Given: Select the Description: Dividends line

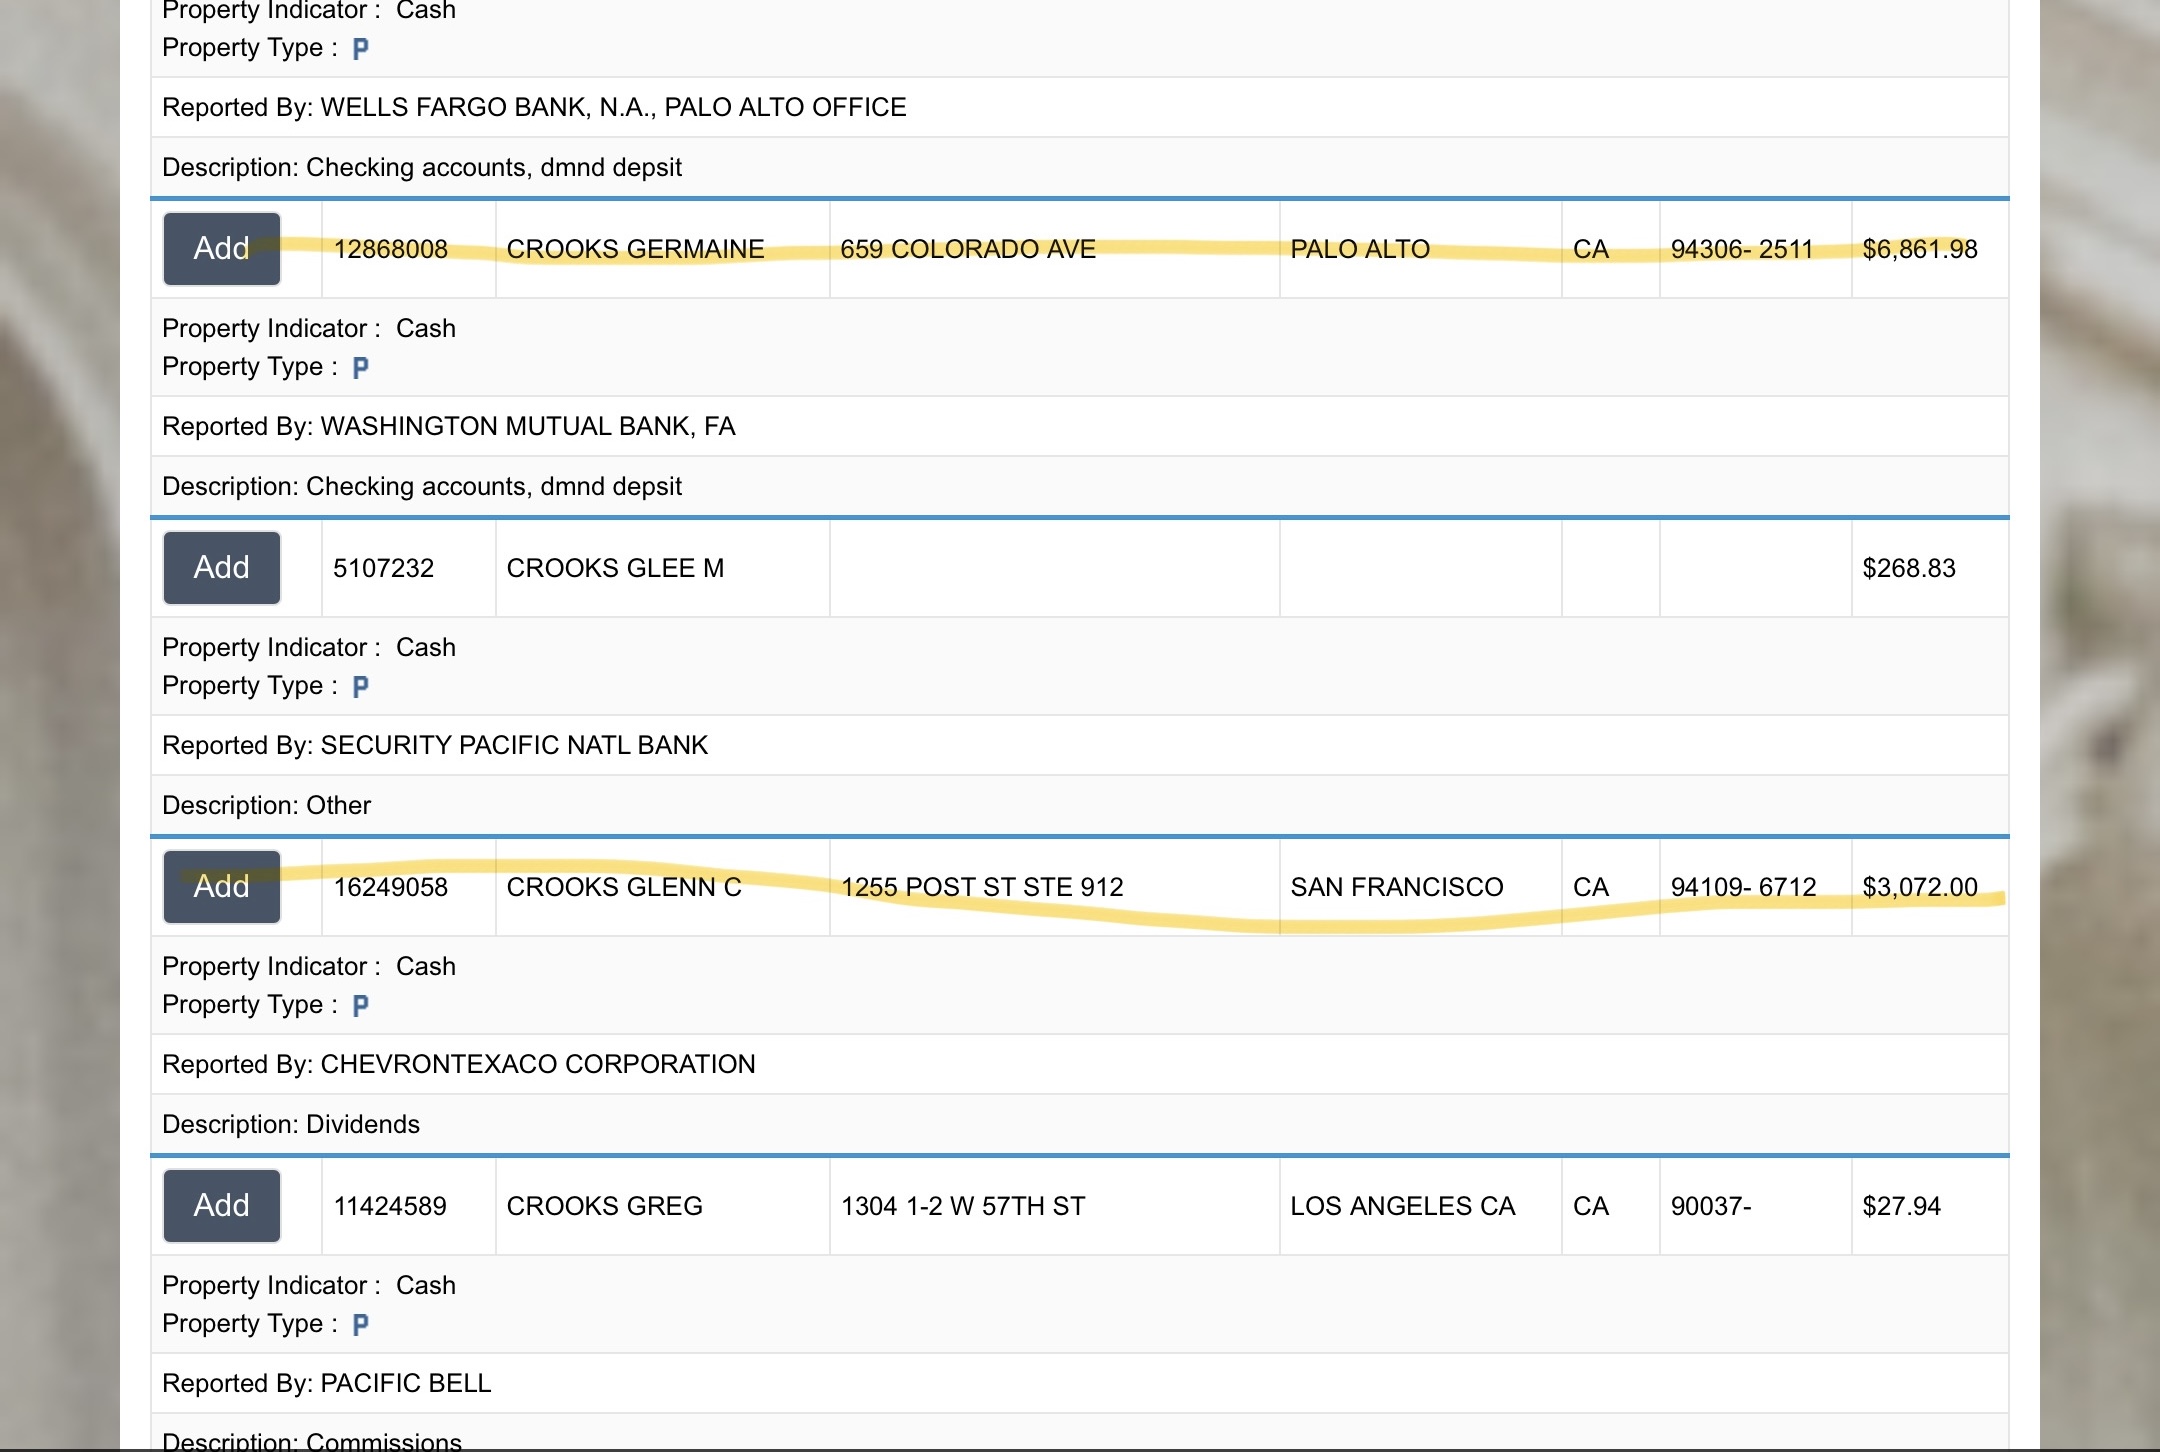Looking at the screenshot, I should click(x=1079, y=1124).
